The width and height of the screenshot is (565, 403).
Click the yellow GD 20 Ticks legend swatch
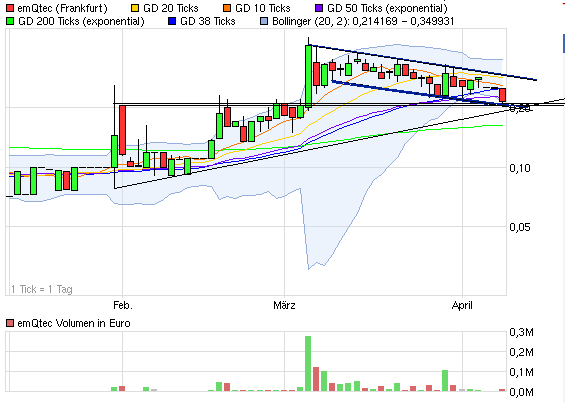tap(135, 8)
